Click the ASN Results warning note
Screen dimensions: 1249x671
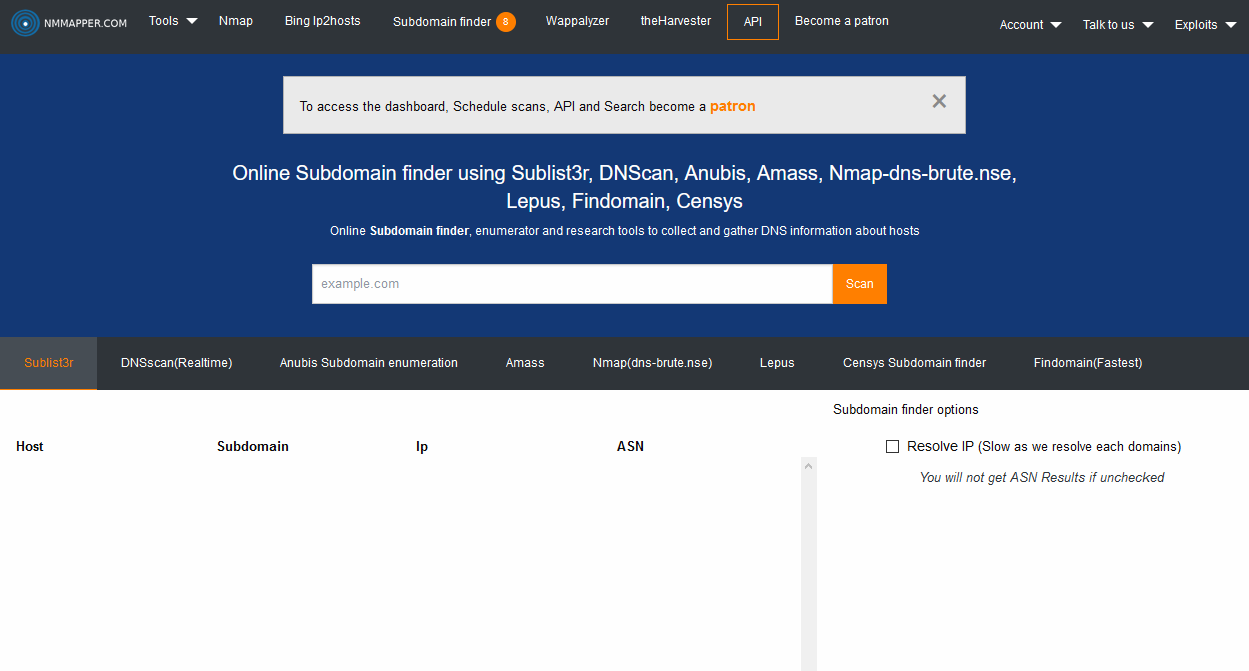coord(1042,477)
